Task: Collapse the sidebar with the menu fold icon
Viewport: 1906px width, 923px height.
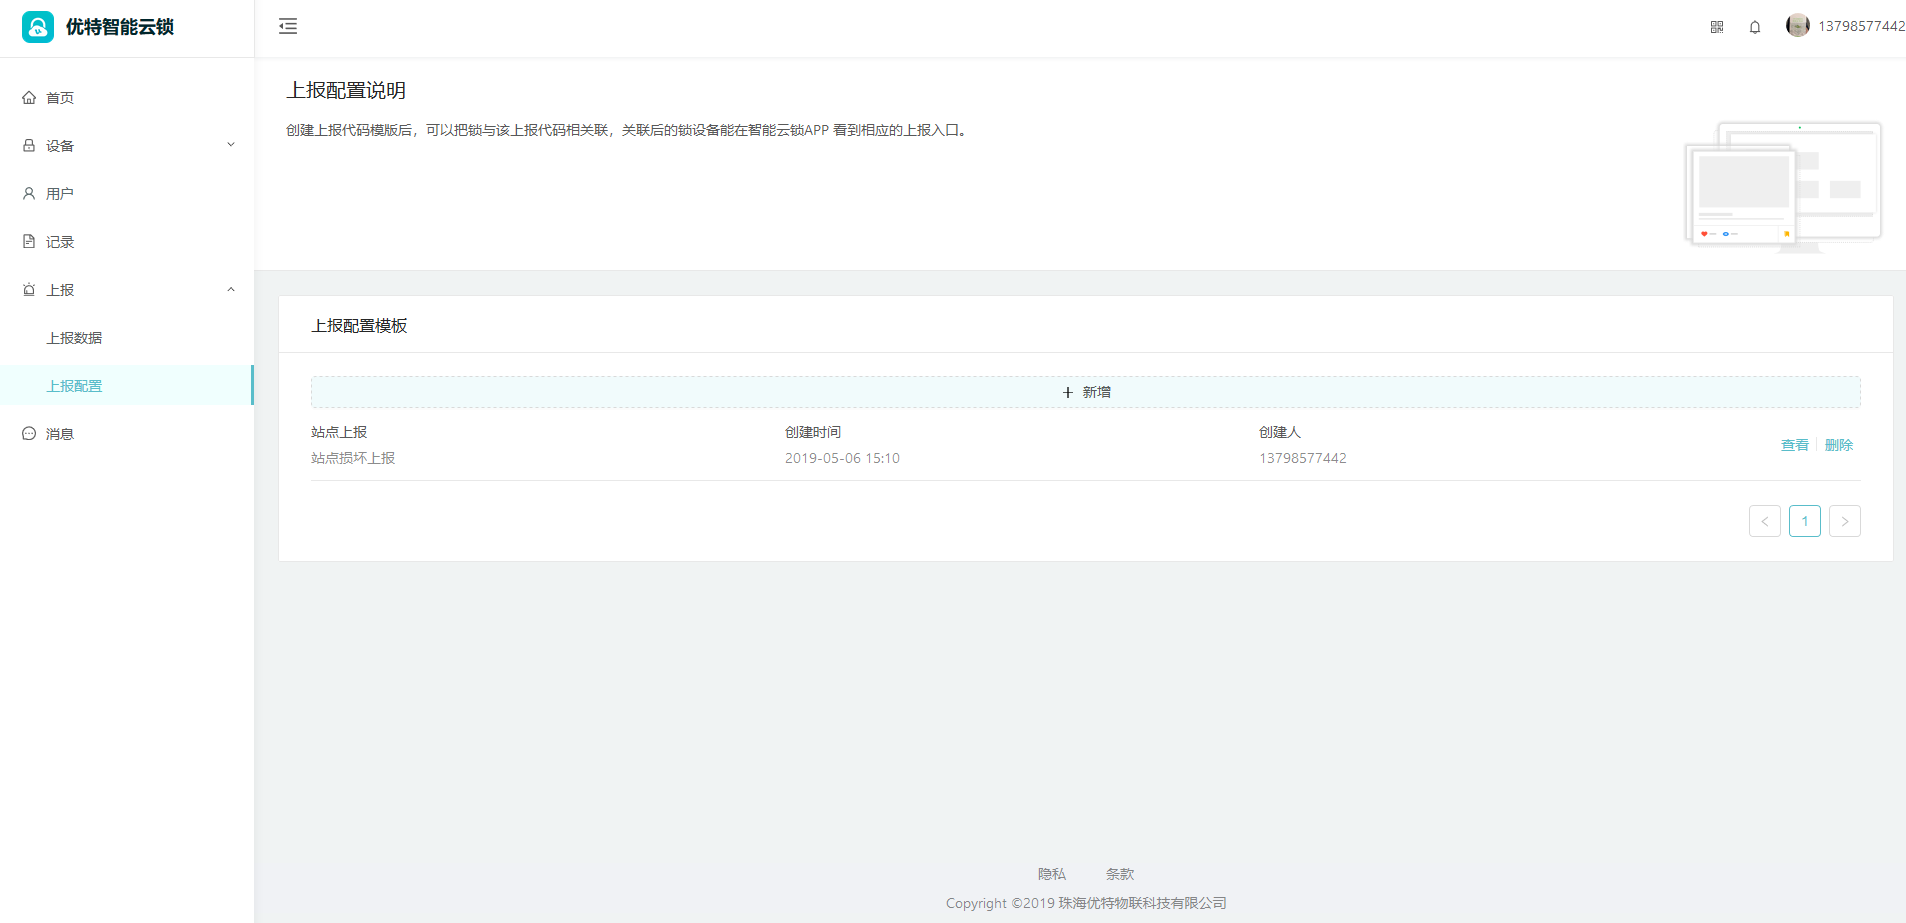Action: tap(288, 26)
